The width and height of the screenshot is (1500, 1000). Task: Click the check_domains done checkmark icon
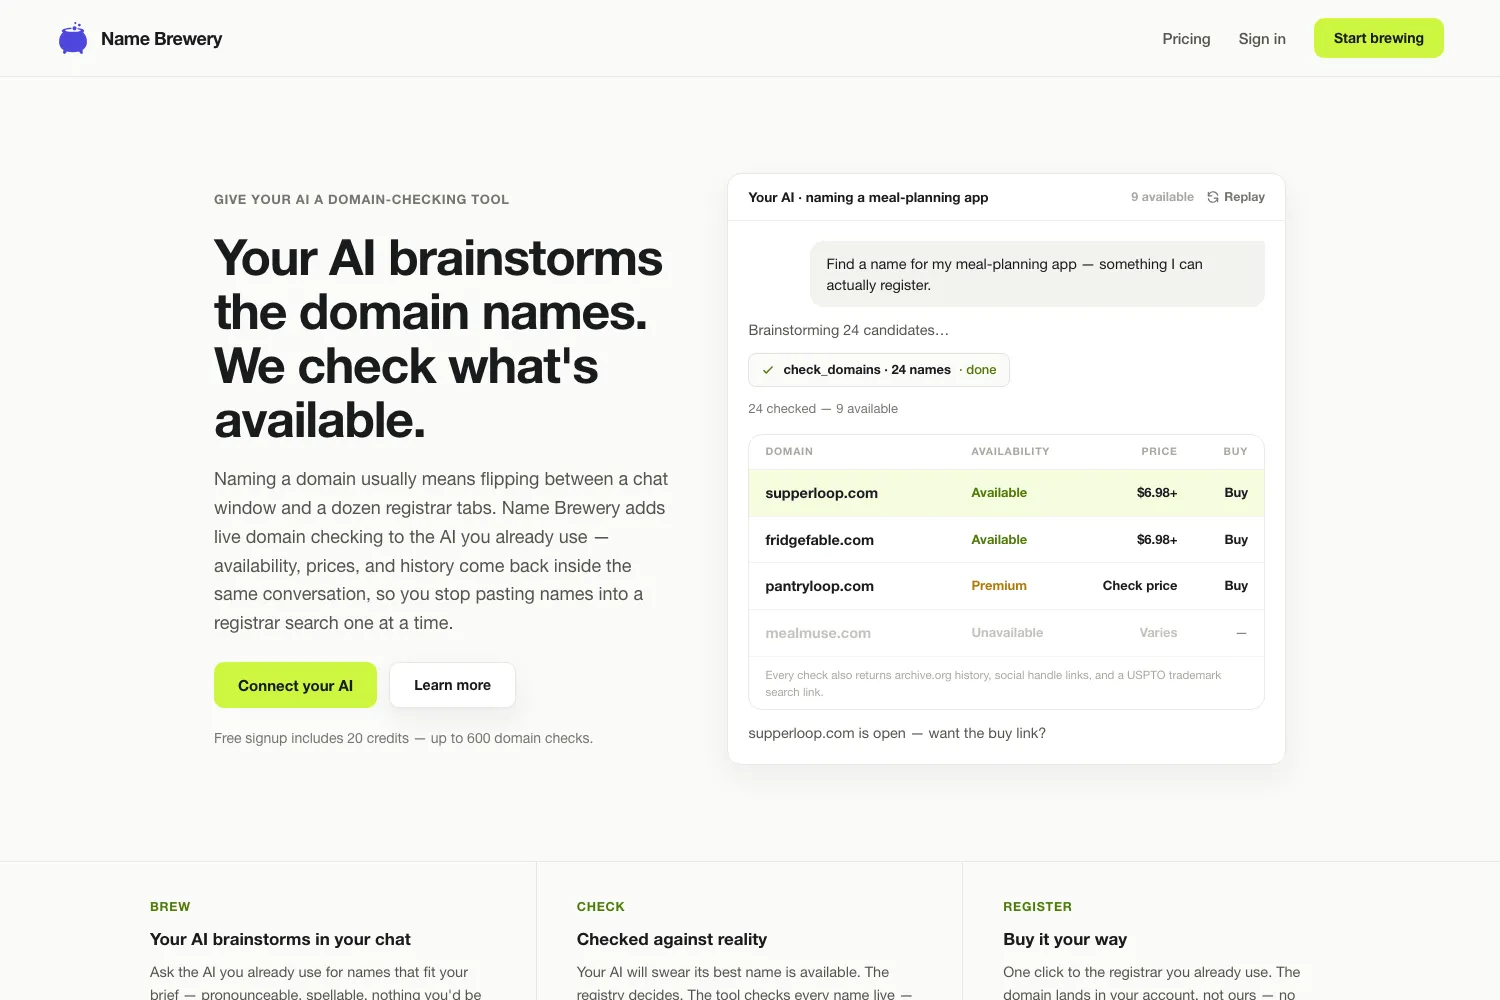pyautogui.click(x=768, y=370)
